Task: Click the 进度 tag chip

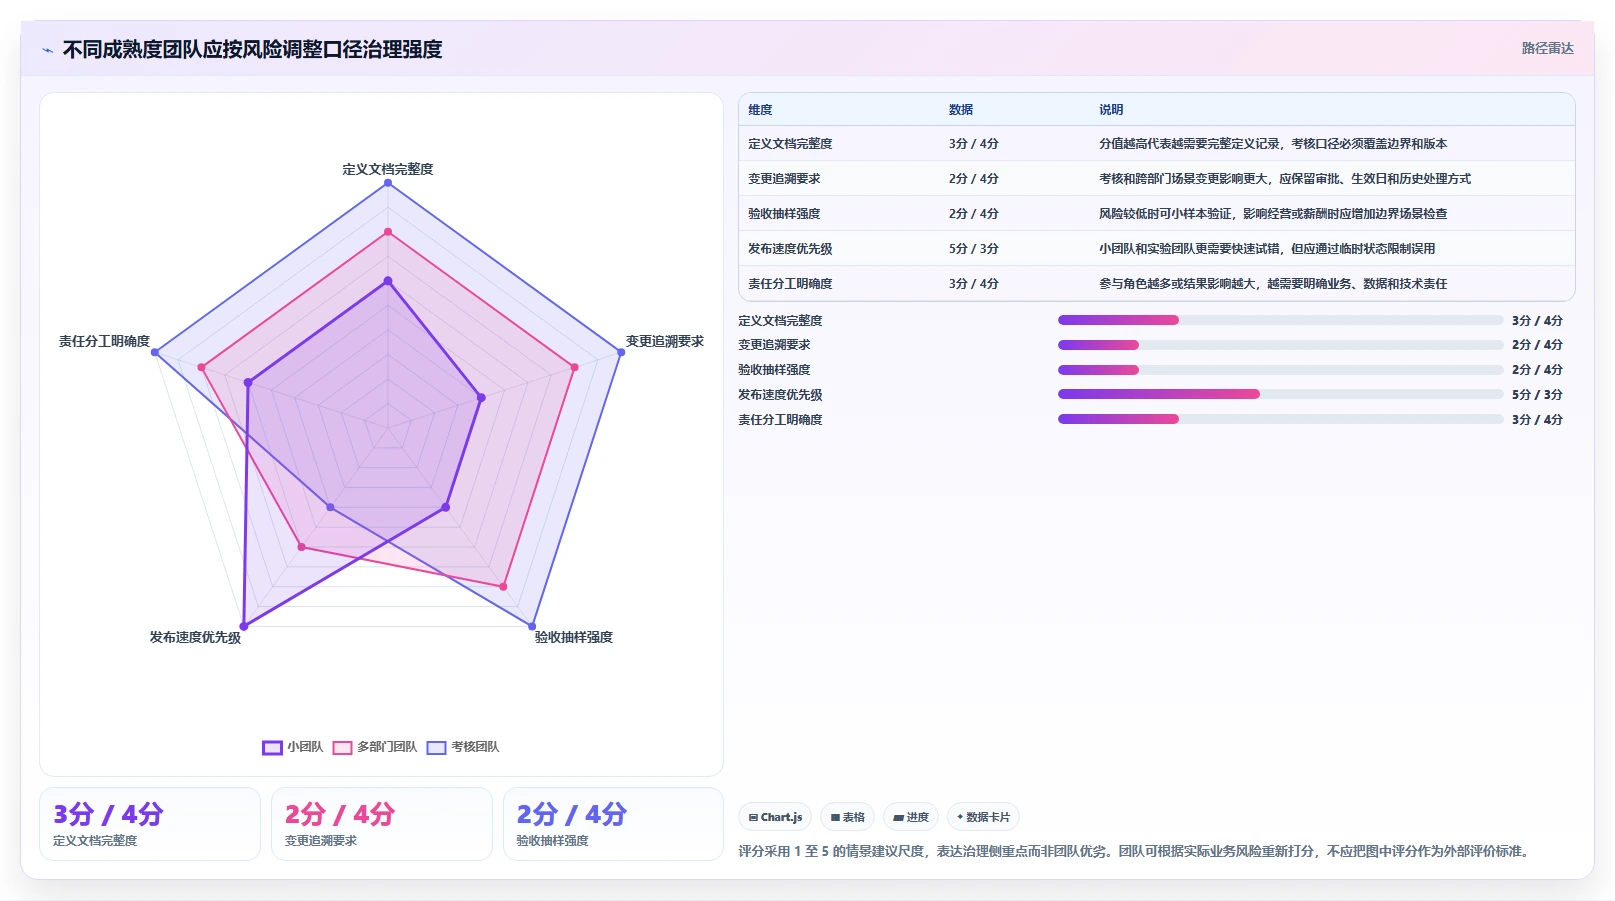Action: click(911, 817)
